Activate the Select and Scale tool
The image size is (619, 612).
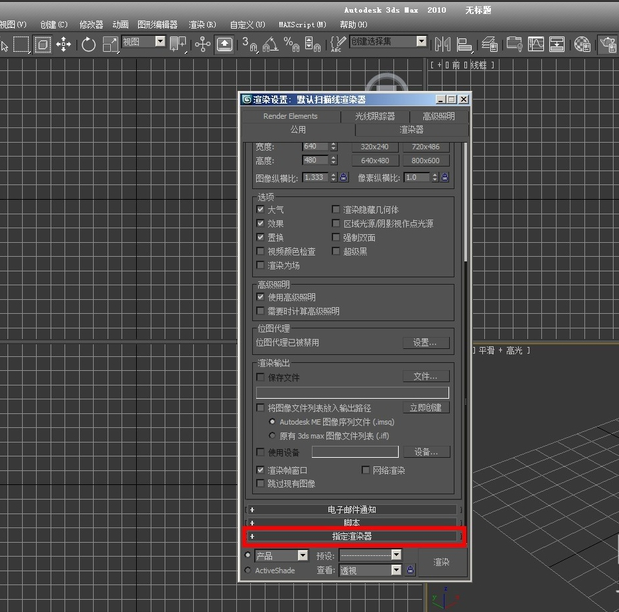(110, 44)
